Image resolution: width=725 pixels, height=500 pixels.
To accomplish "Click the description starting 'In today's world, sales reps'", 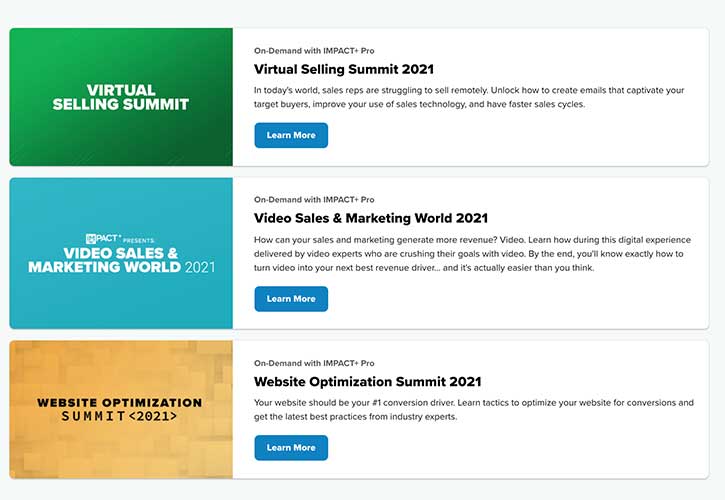I will coord(469,97).
